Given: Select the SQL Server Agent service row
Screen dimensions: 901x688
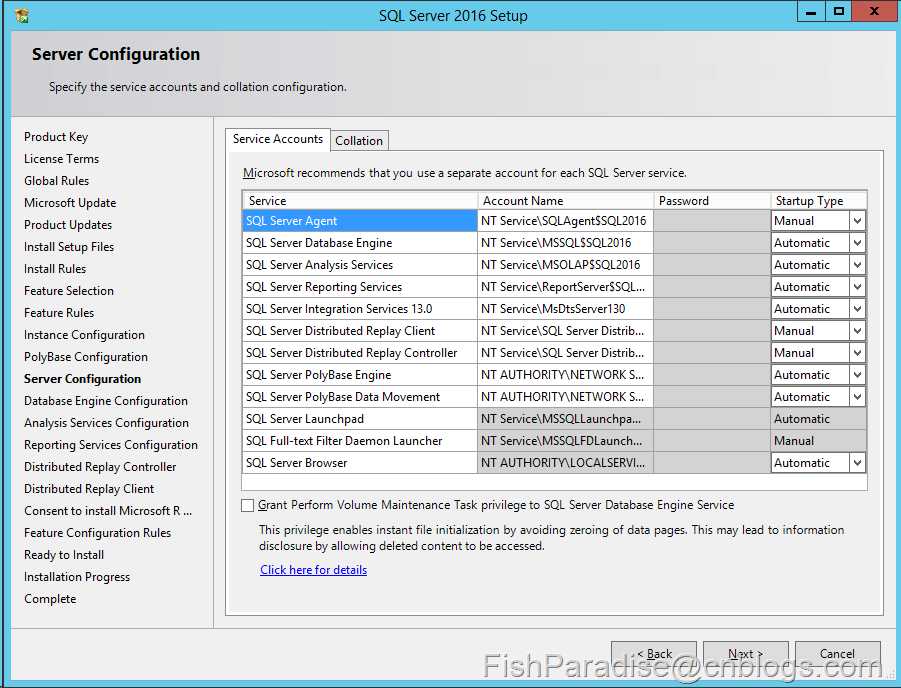Looking at the screenshot, I should (x=360, y=221).
